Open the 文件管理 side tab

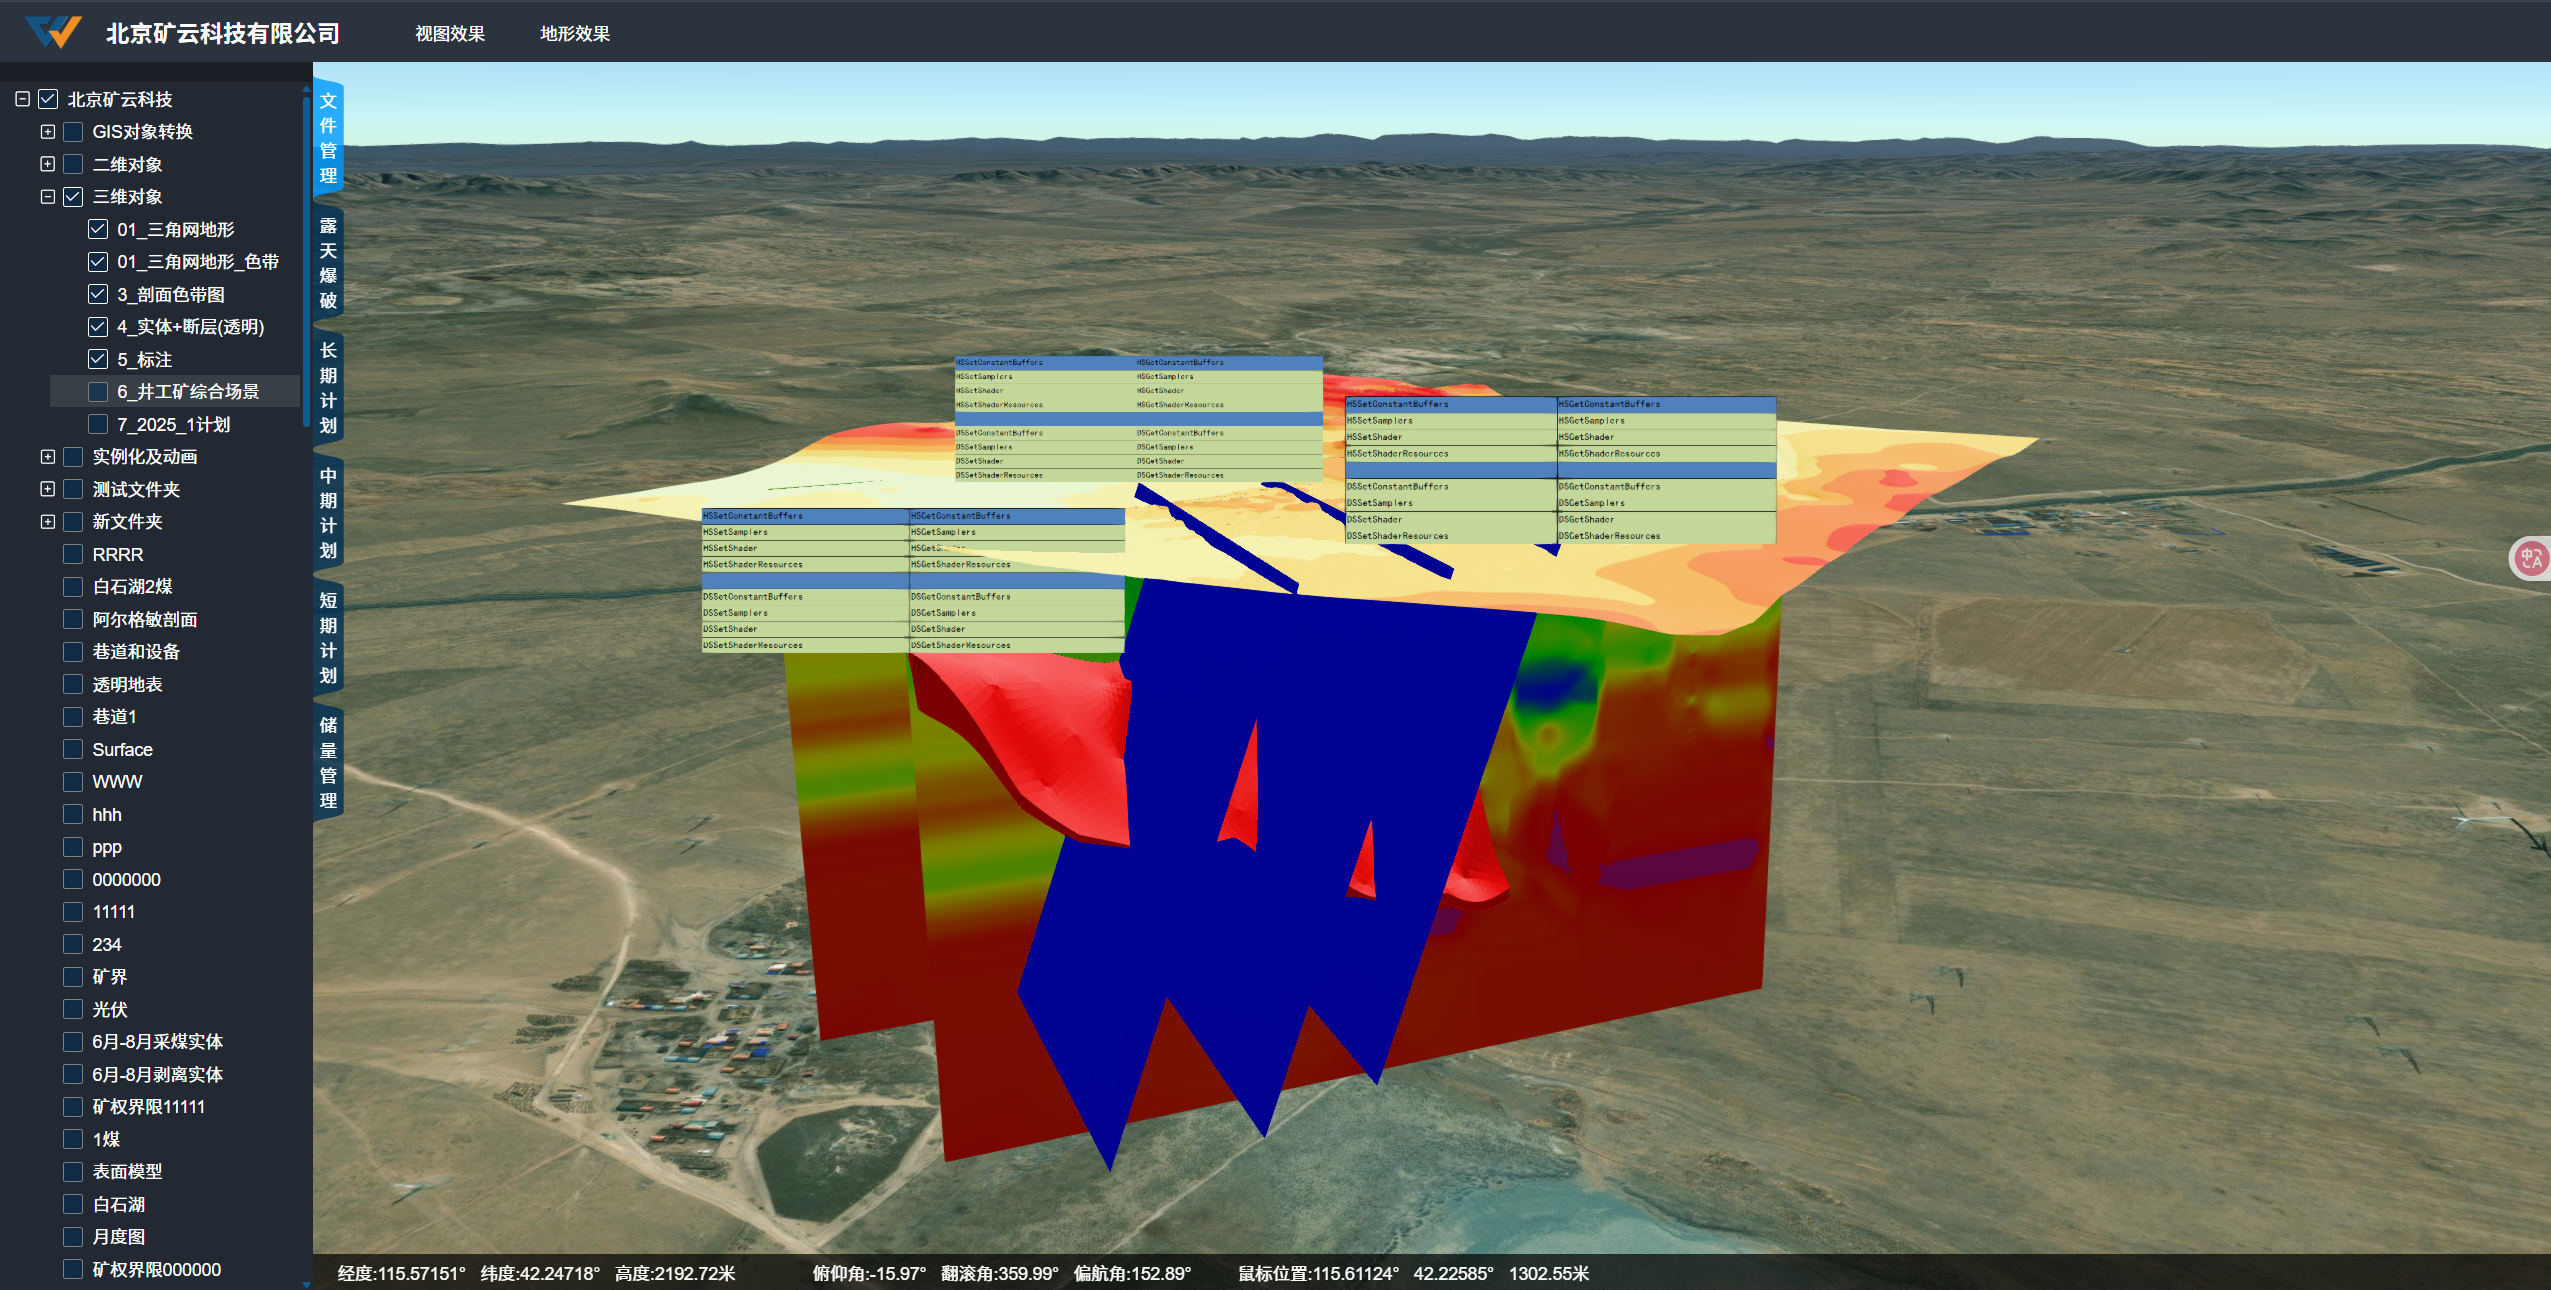pos(328,138)
